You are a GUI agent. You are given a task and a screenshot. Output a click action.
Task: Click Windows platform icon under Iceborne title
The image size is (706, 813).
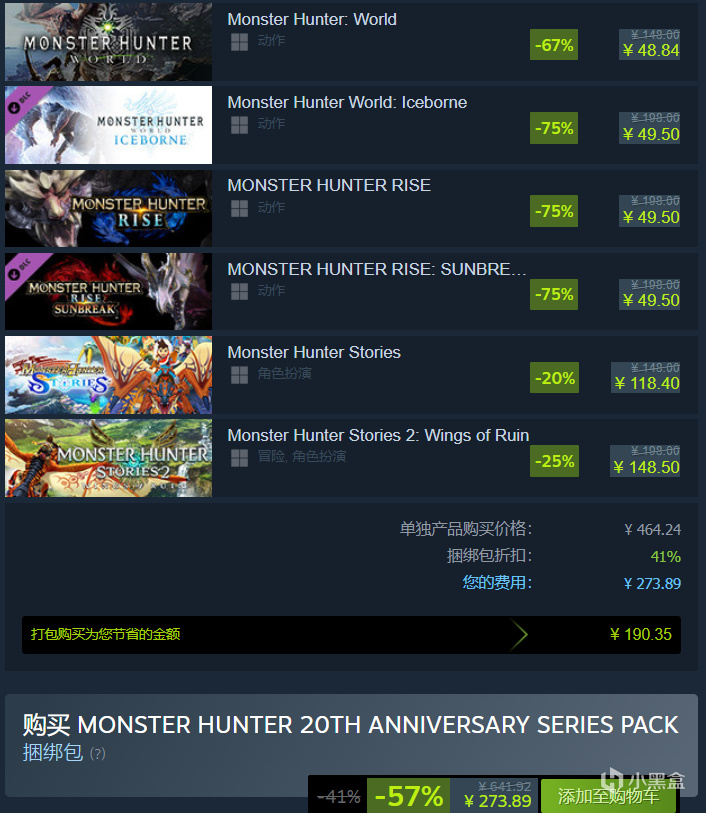tap(239, 125)
